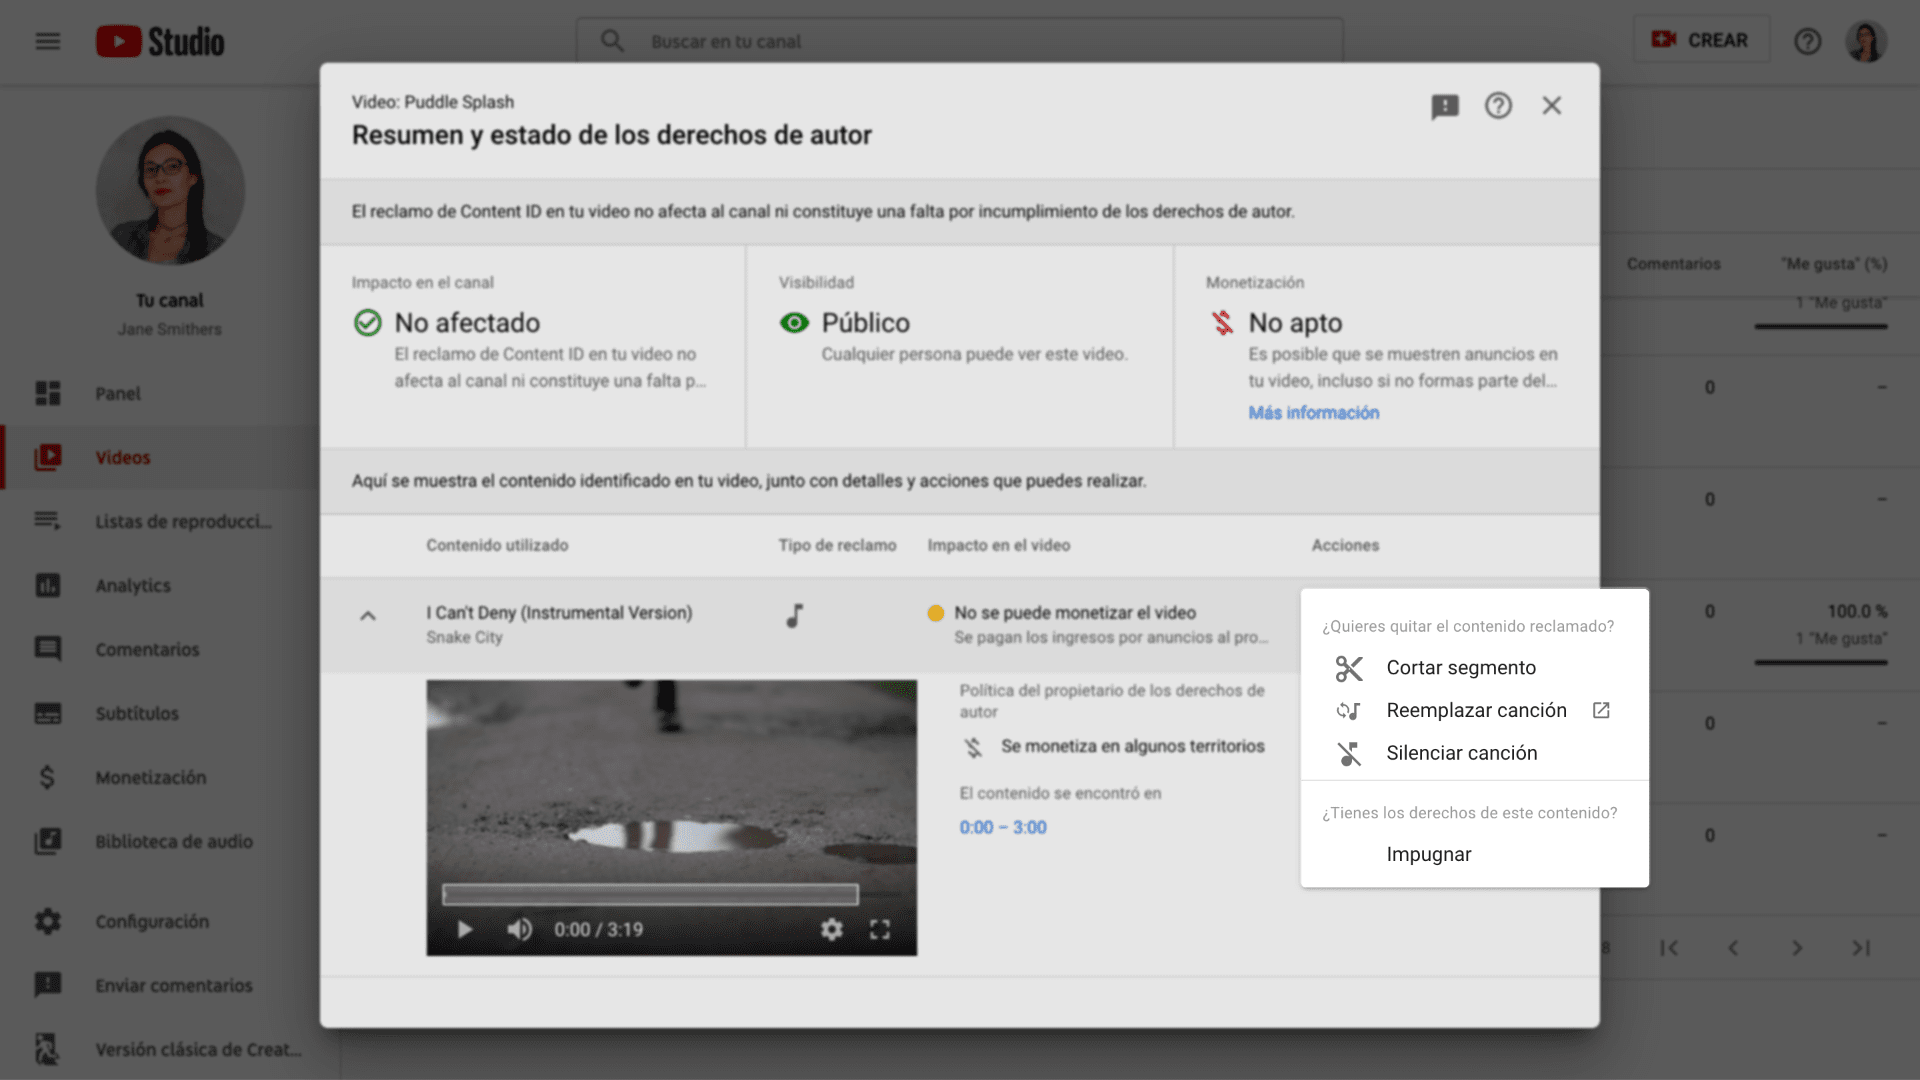The width and height of the screenshot is (1920, 1080).
Task: Click the Comentarios sidebar icon
Action: [47, 649]
